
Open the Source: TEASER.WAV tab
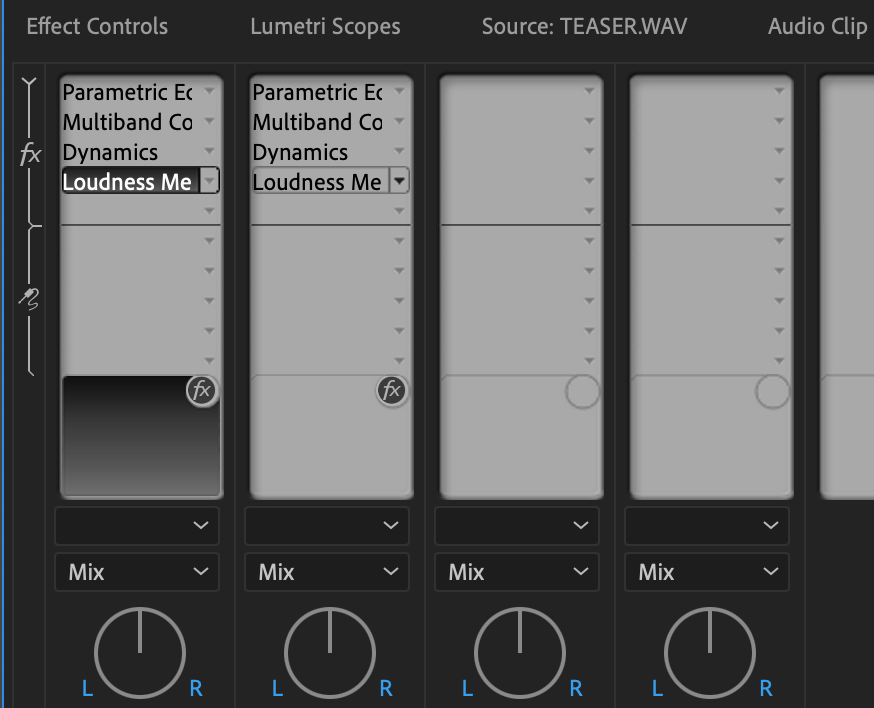pyautogui.click(x=584, y=26)
